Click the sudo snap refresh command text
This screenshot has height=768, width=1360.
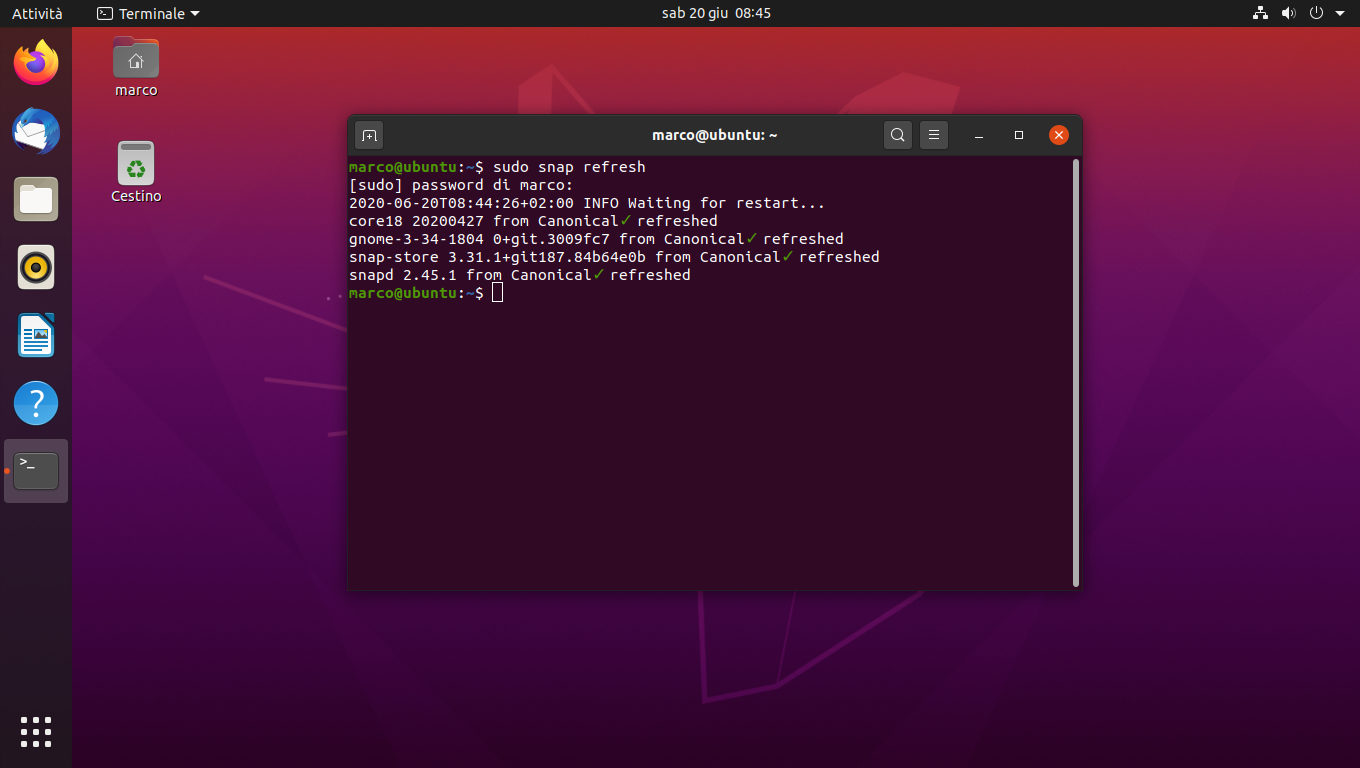click(569, 167)
